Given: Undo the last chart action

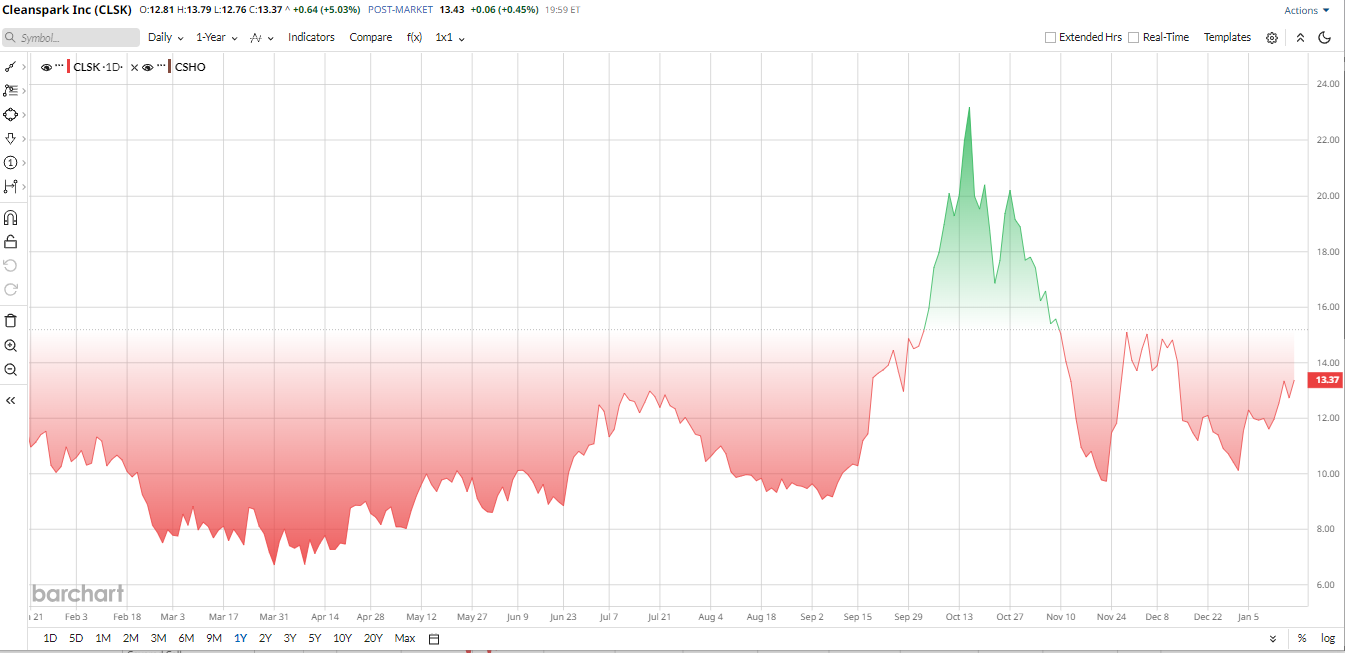Looking at the screenshot, I should (x=11, y=265).
